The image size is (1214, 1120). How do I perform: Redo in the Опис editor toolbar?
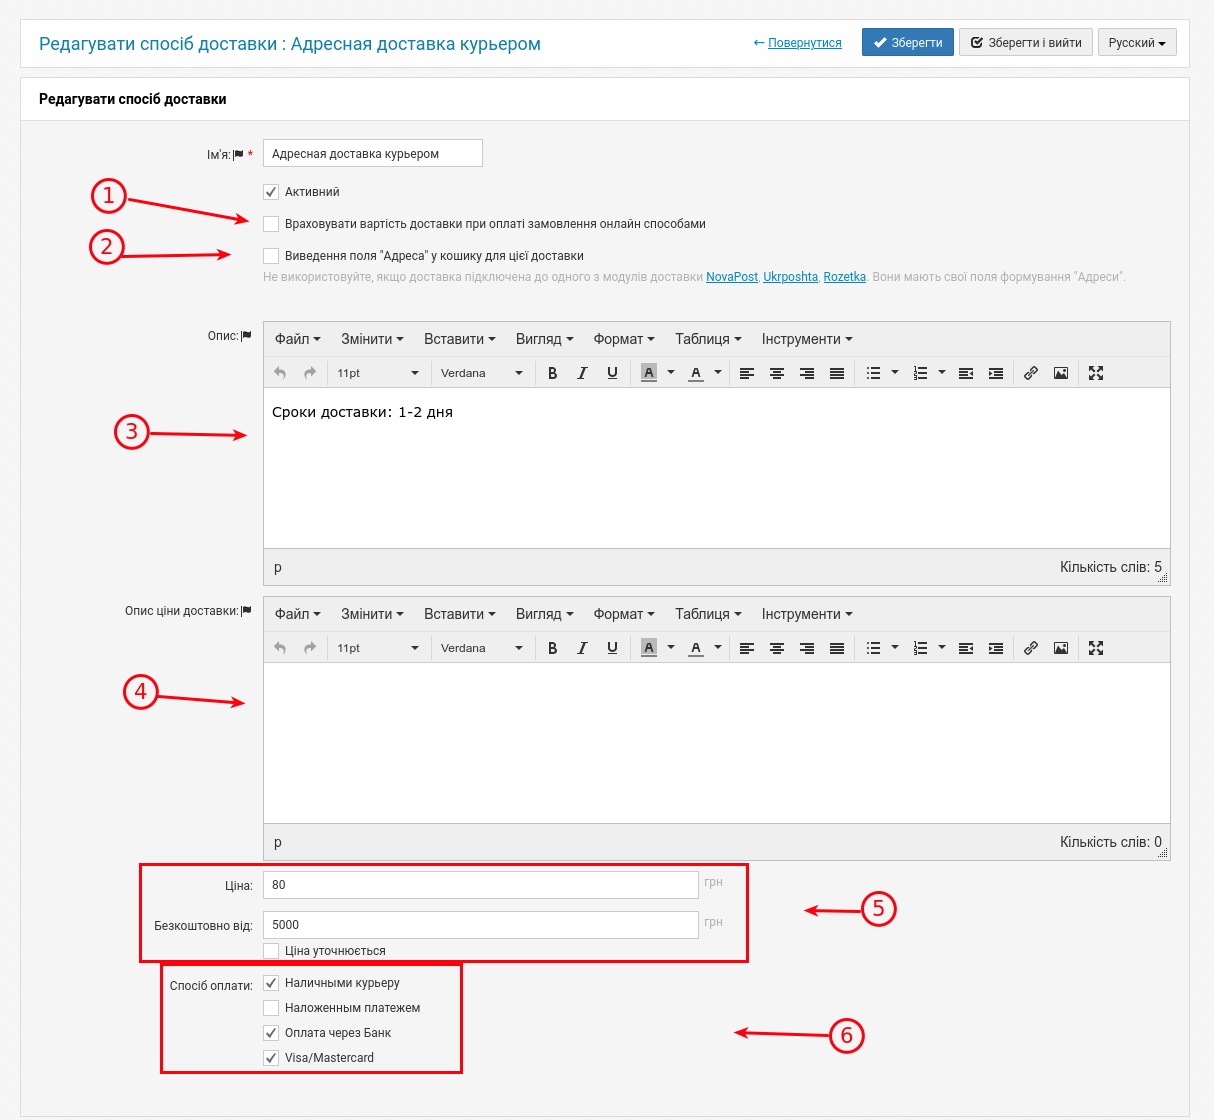point(310,373)
